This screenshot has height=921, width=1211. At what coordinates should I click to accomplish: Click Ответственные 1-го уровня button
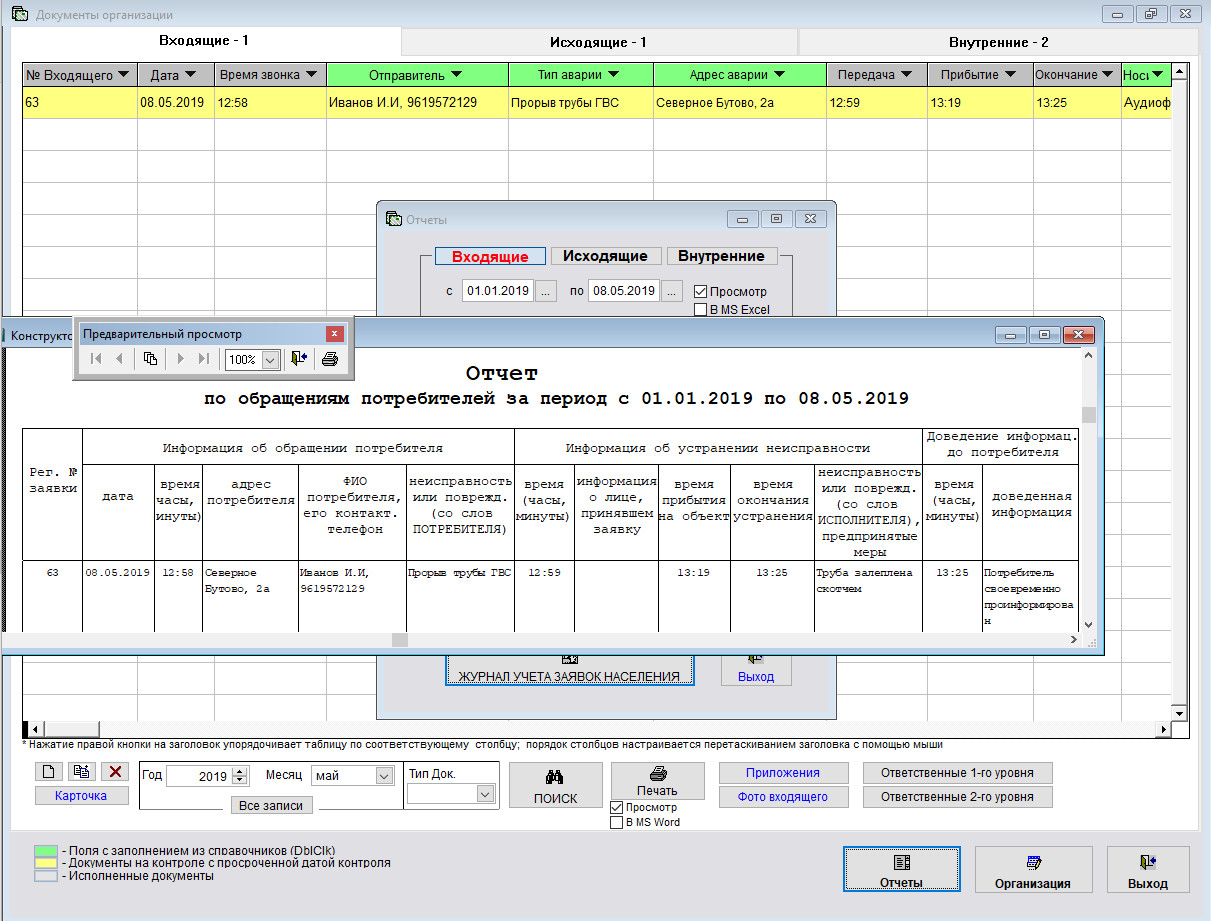[x=957, y=773]
